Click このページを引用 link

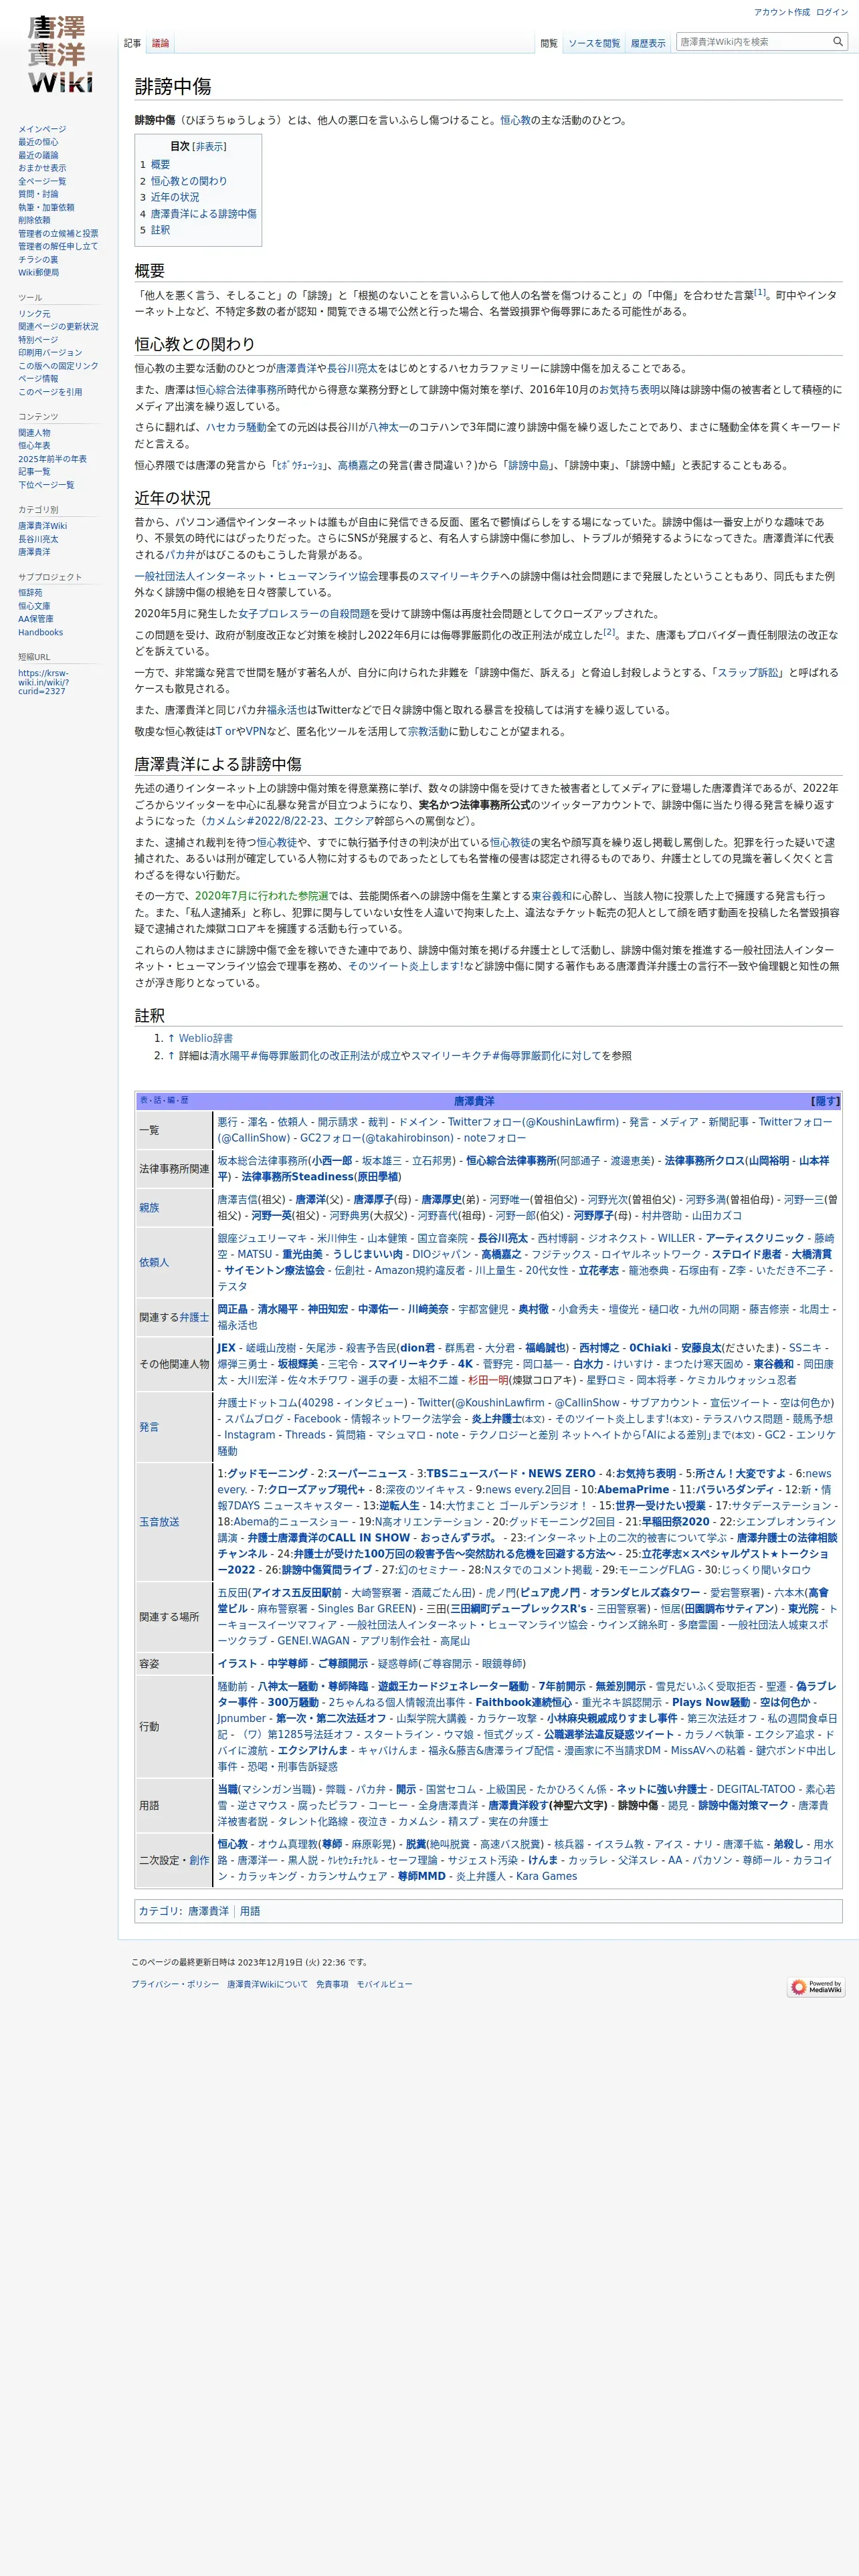(x=50, y=392)
